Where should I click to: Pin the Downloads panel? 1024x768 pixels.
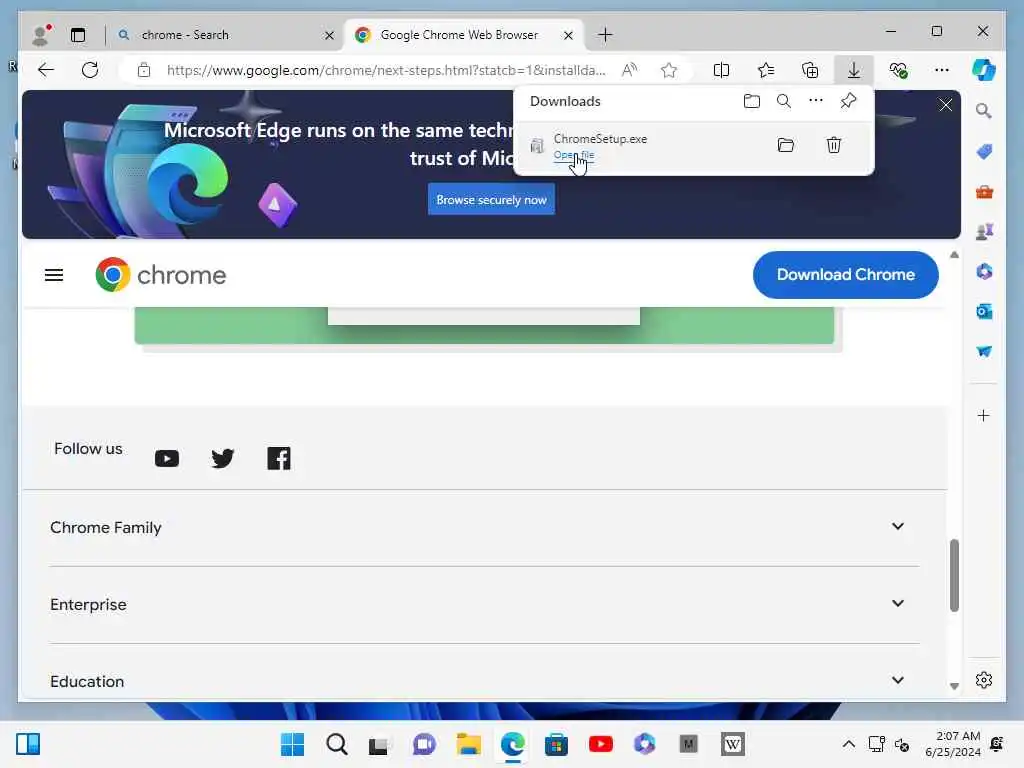click(x=848, y=101)
